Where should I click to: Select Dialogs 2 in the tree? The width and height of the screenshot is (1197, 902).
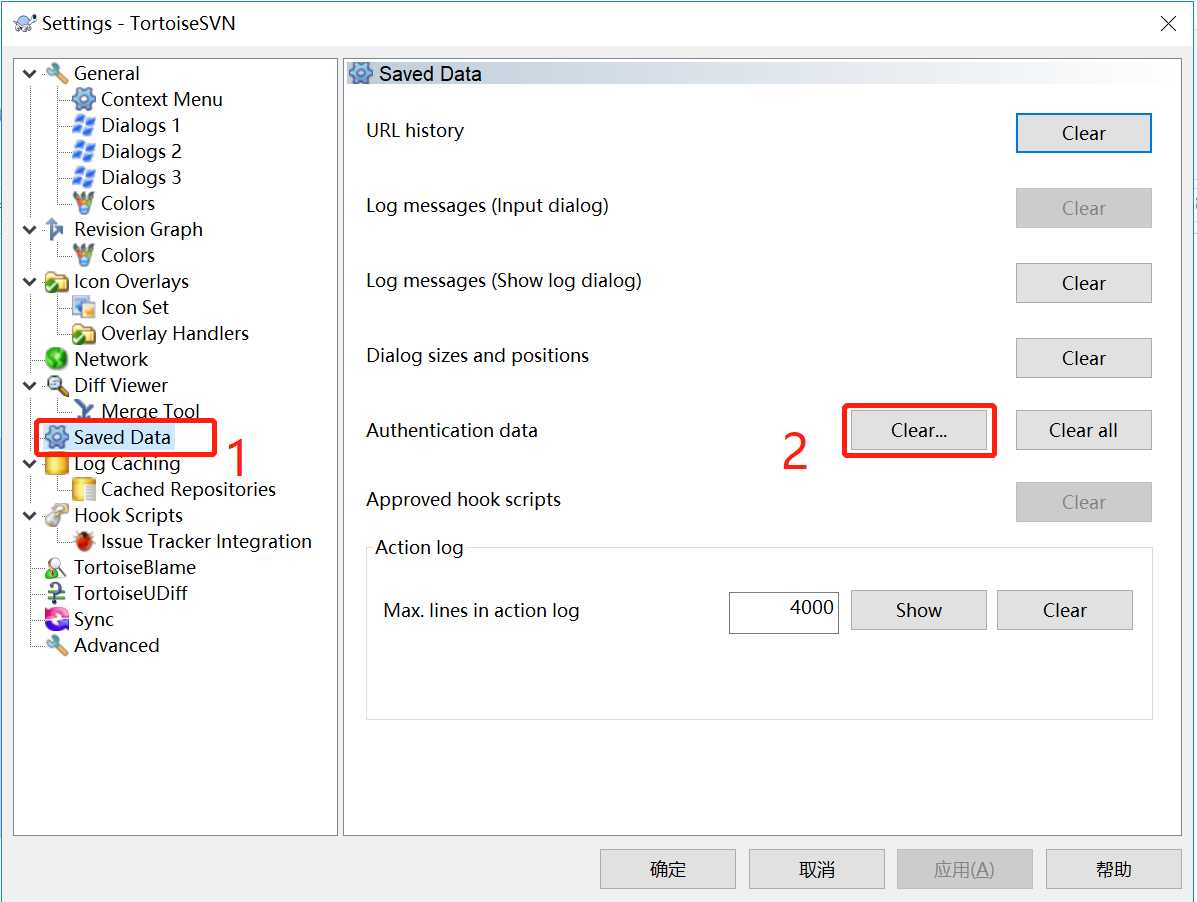141,151
